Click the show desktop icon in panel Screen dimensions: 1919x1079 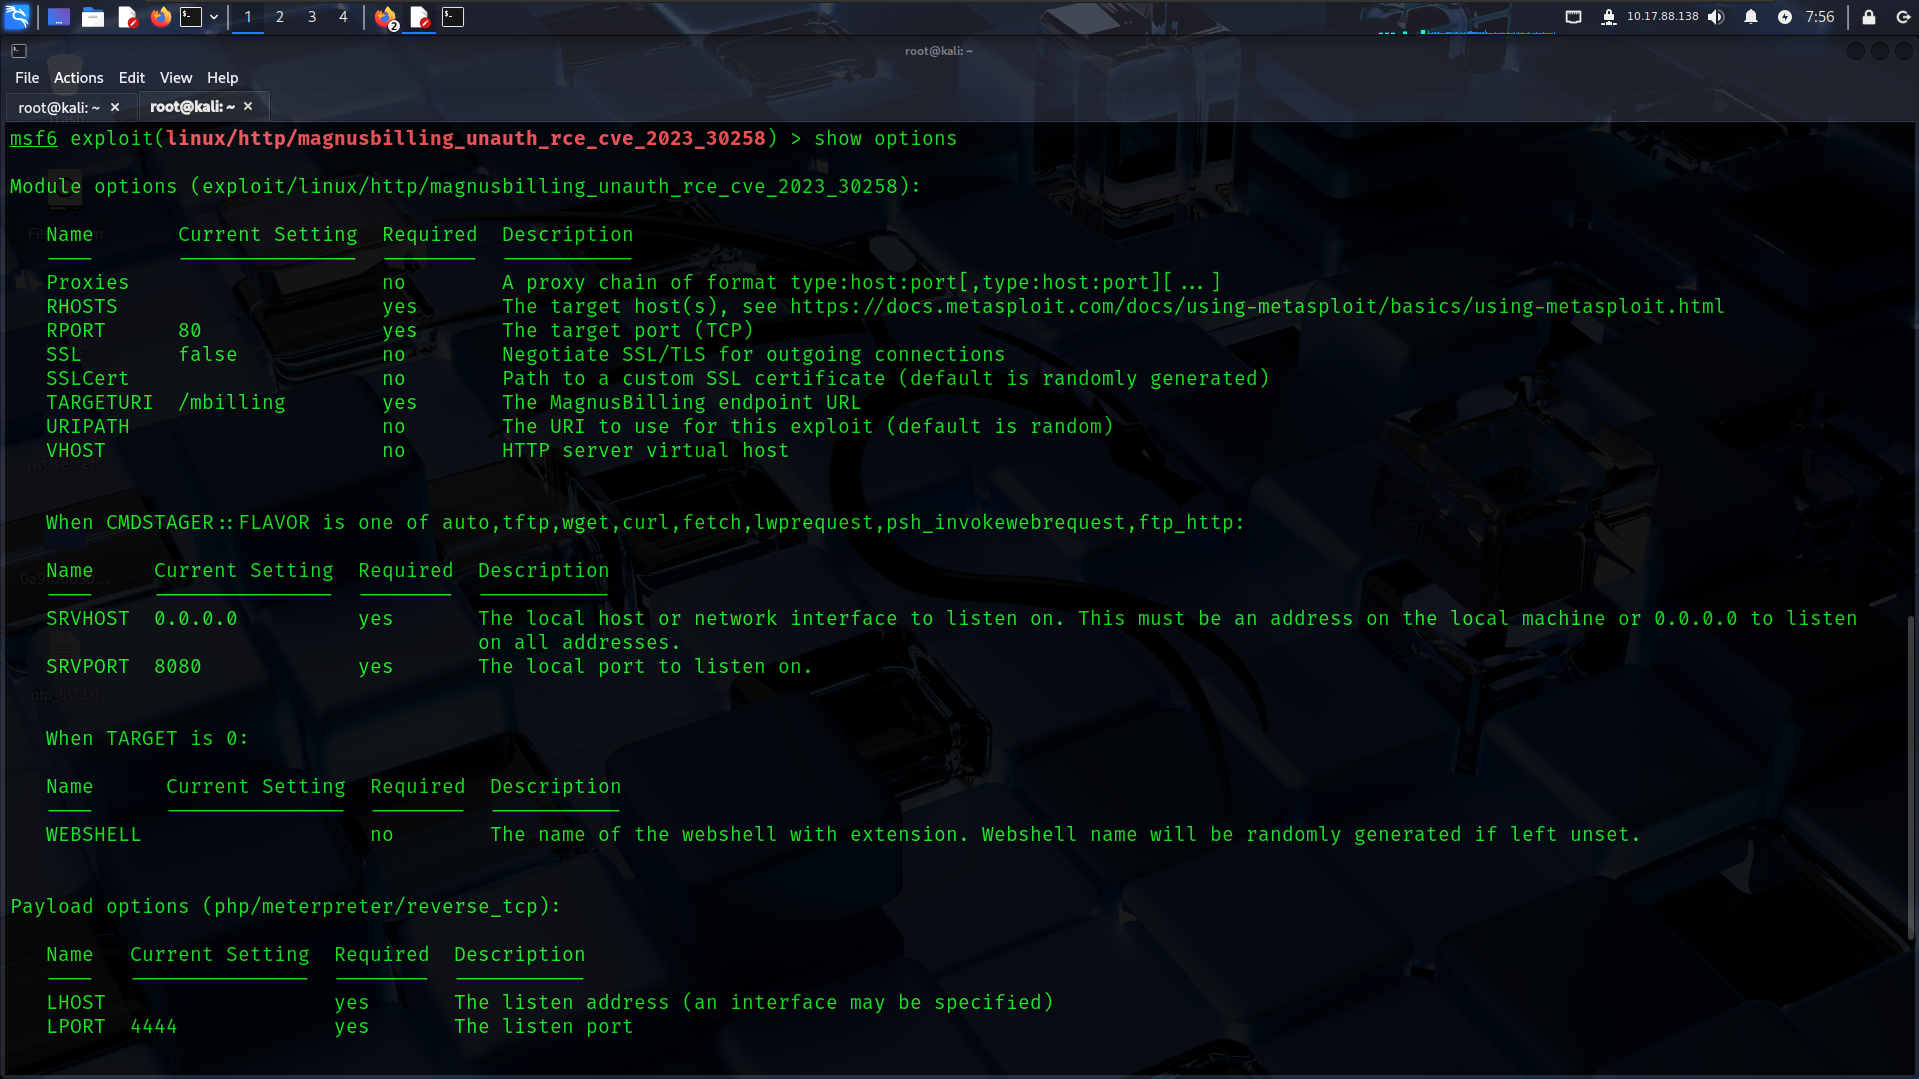pos(59,17)
